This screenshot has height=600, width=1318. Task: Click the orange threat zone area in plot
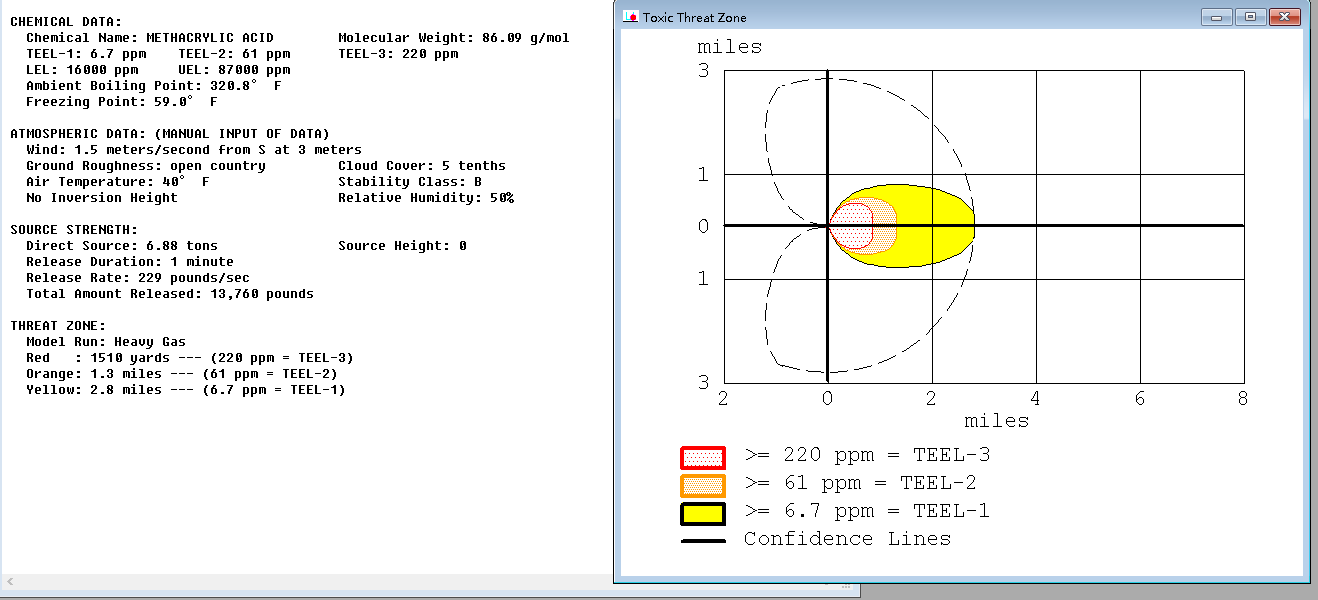click(x=885, y=226)
